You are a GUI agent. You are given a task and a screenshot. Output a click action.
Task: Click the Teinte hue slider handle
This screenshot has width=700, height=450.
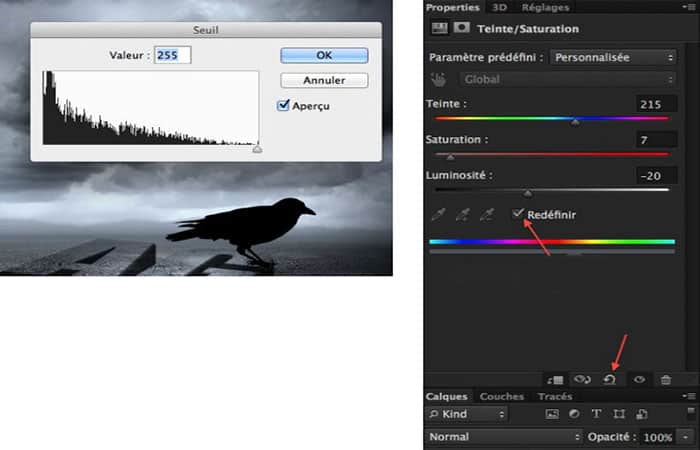[x=575, y=122]
